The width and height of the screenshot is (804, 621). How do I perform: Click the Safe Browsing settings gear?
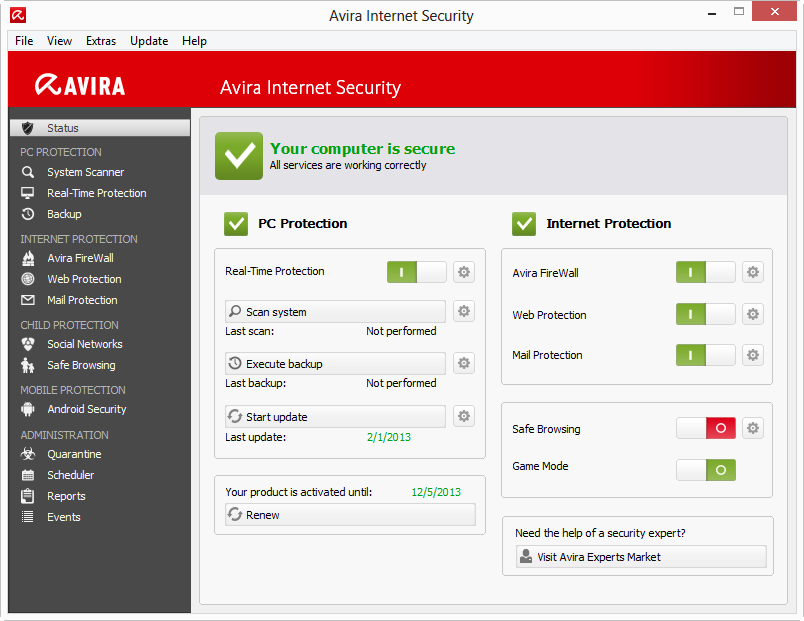(753, 429)
